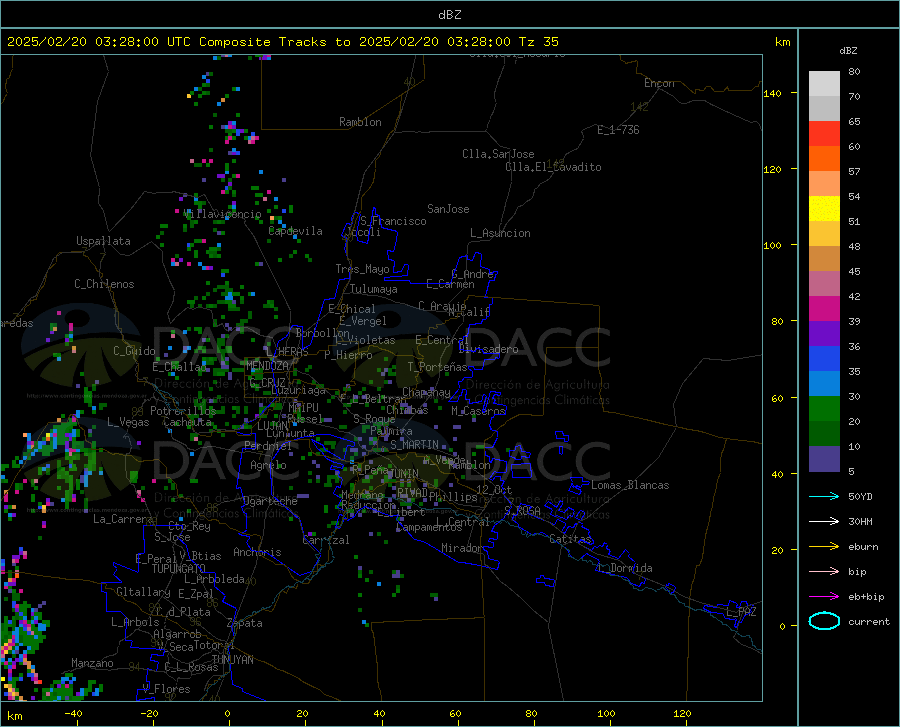Click the Manzano map label
Image resolution: width=900 pixels, height=727 pixels.
[92, 663]
